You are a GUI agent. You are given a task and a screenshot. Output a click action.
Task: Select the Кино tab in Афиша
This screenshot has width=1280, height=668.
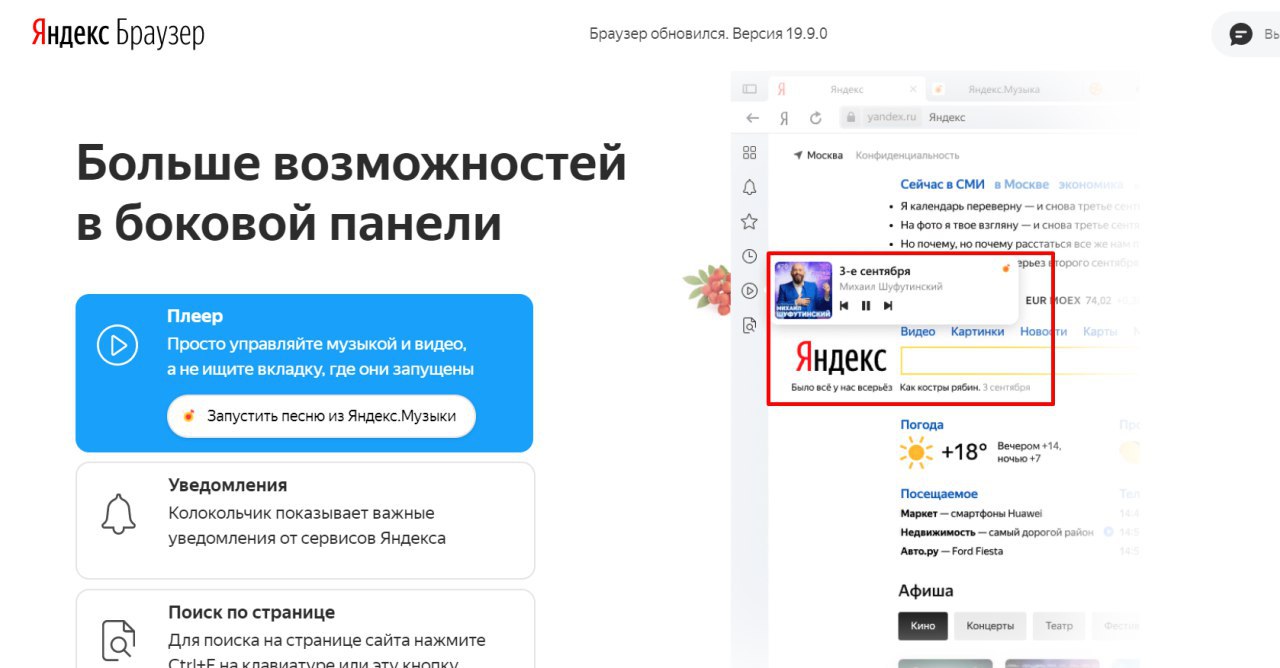point(923,626)
